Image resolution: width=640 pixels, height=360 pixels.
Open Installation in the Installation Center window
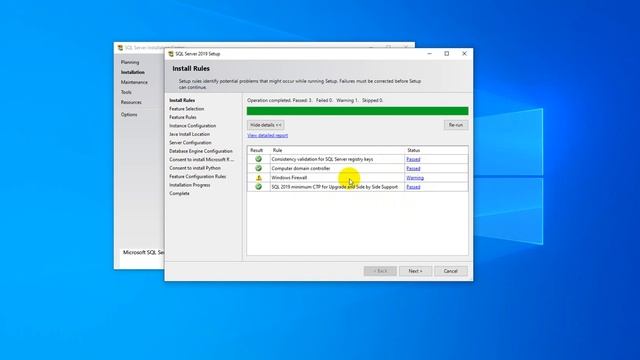click(x=133, y=72)
